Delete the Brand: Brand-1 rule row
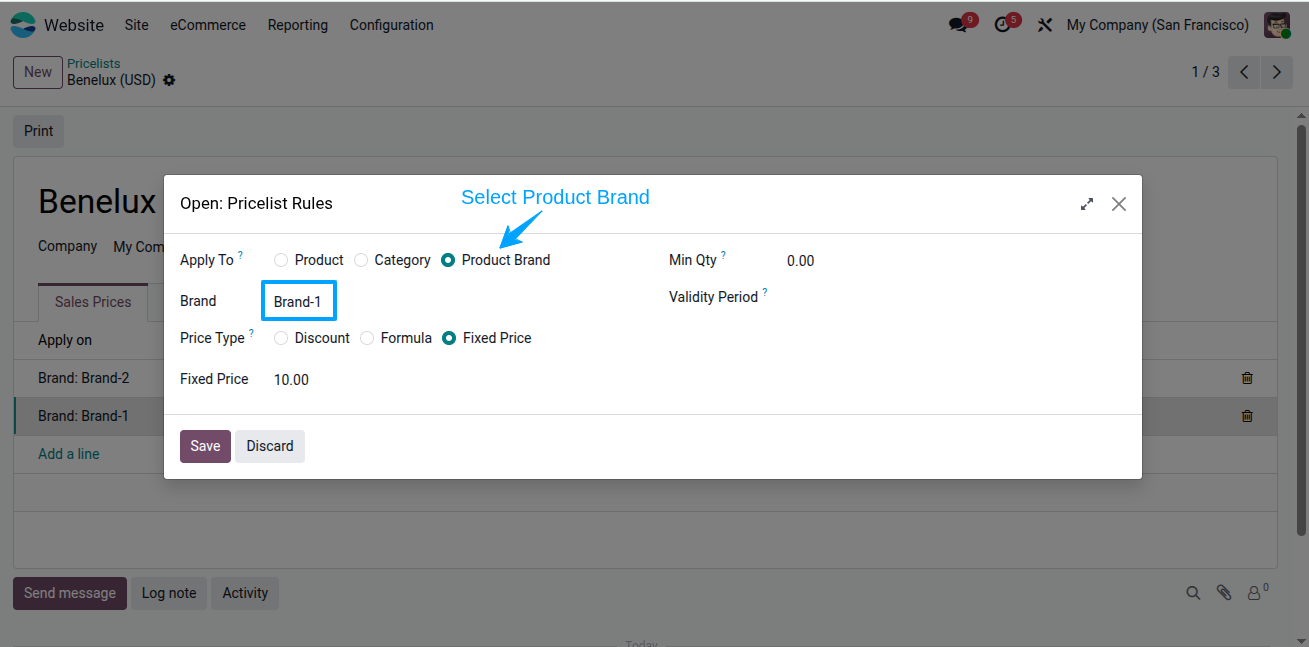 click(x=1247, y=416)
